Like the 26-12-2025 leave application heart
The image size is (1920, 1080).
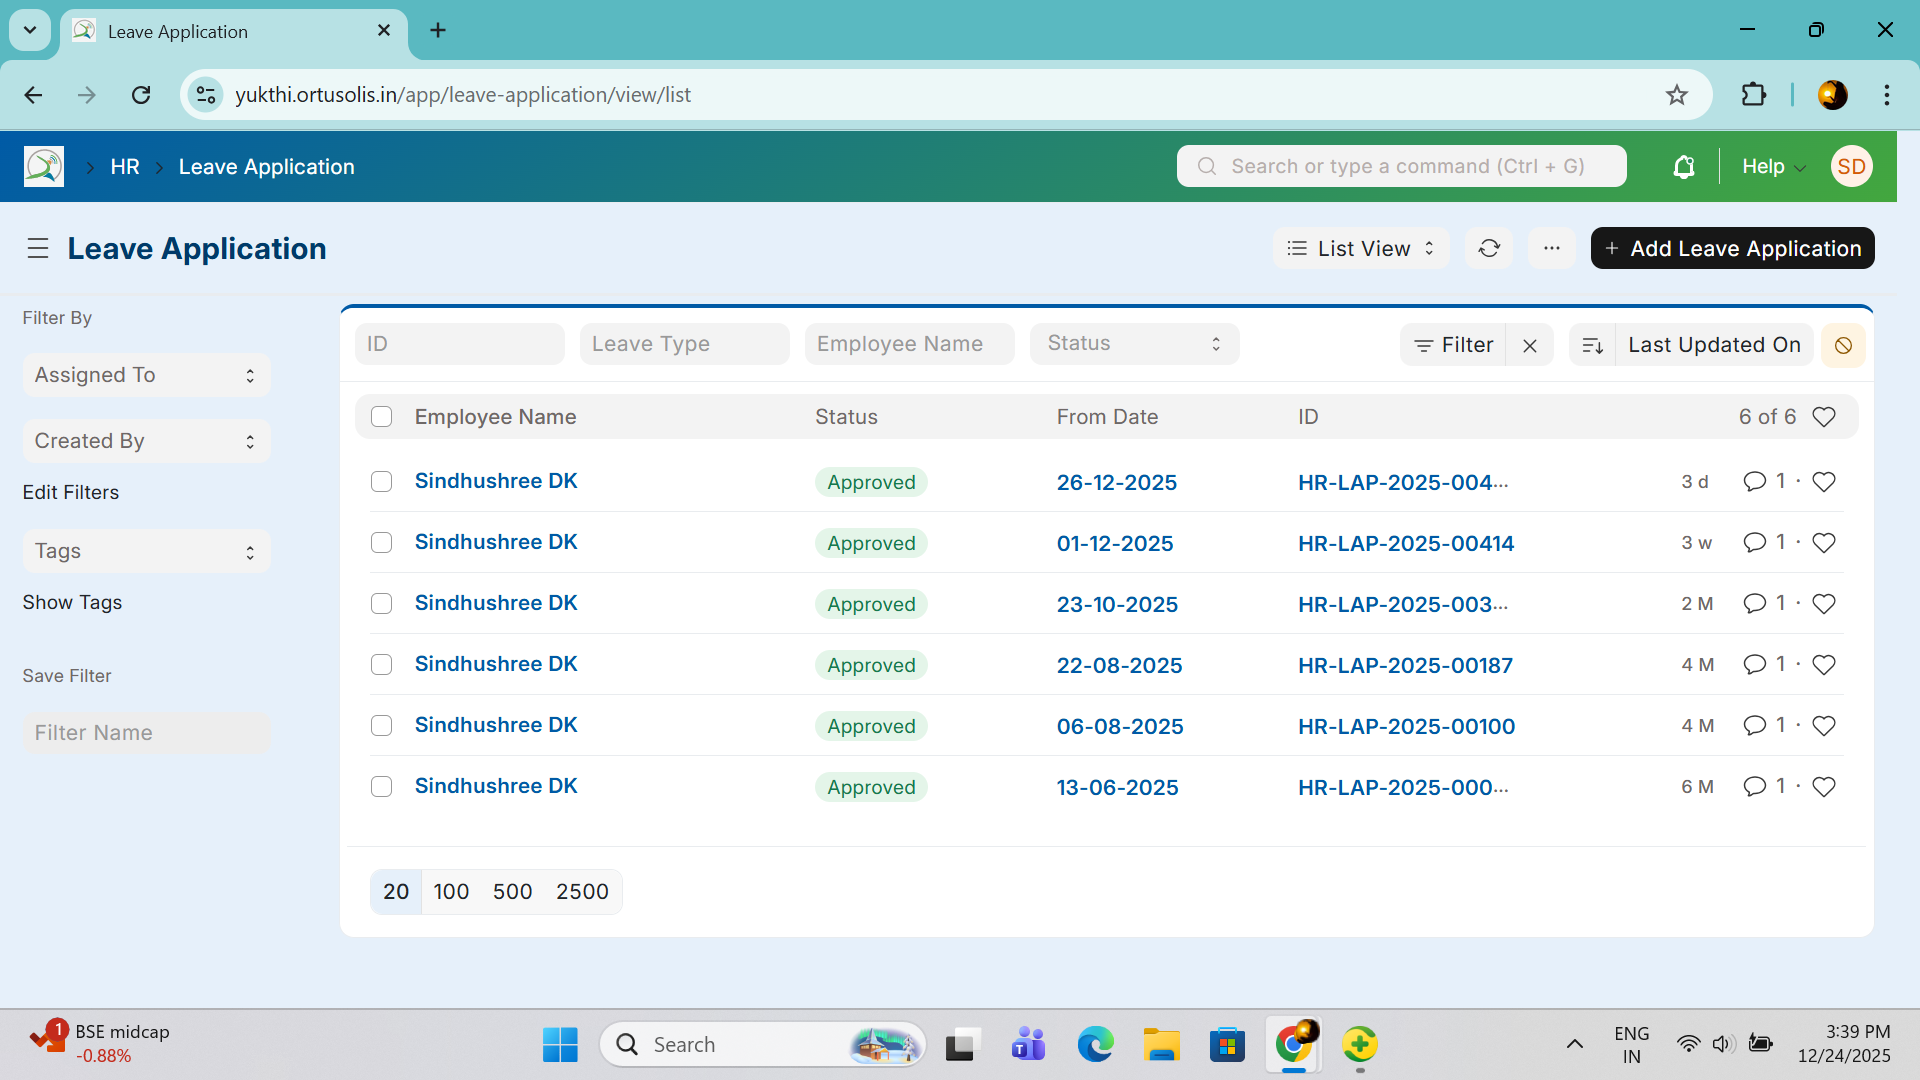1824,482
